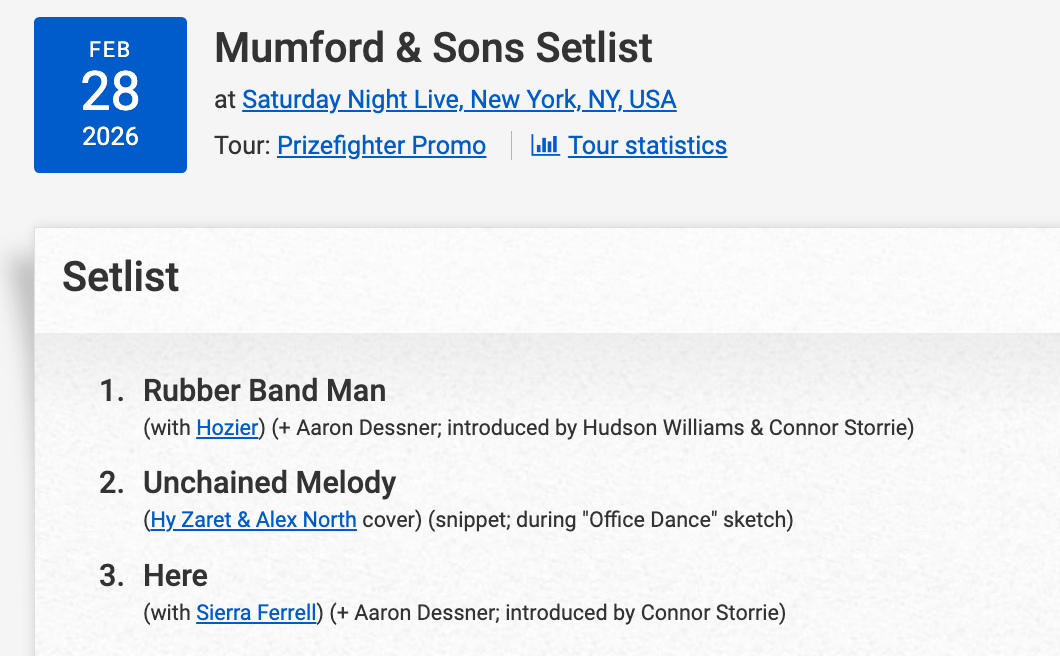The image size is (1060, 656).
Task: Open the Hozier artist link
Action: [227, 428]
